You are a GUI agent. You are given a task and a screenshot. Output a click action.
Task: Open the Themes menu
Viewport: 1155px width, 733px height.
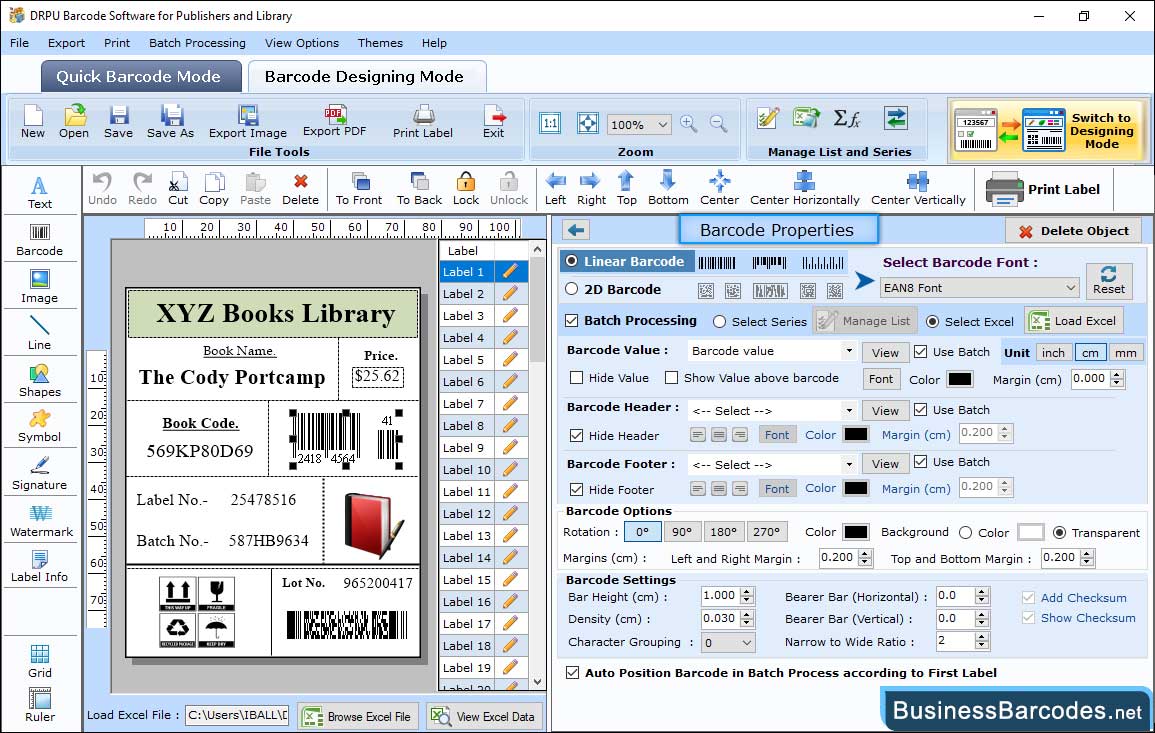coord(380,43)
